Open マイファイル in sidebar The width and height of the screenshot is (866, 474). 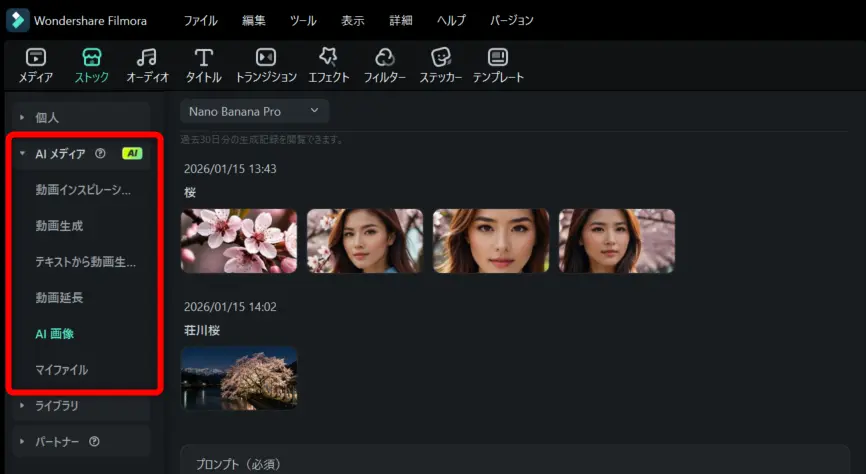pyautogui.click(x=62, y=370)
